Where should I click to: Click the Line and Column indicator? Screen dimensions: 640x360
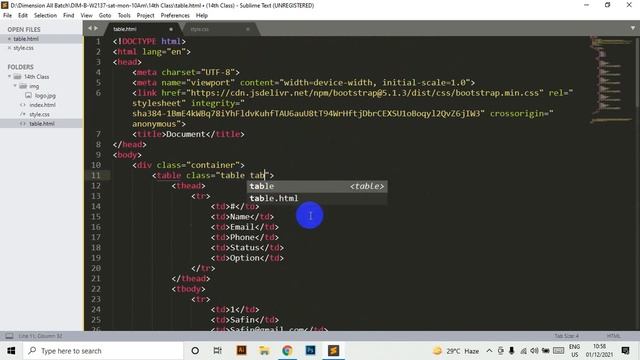[x=40, y=336]
